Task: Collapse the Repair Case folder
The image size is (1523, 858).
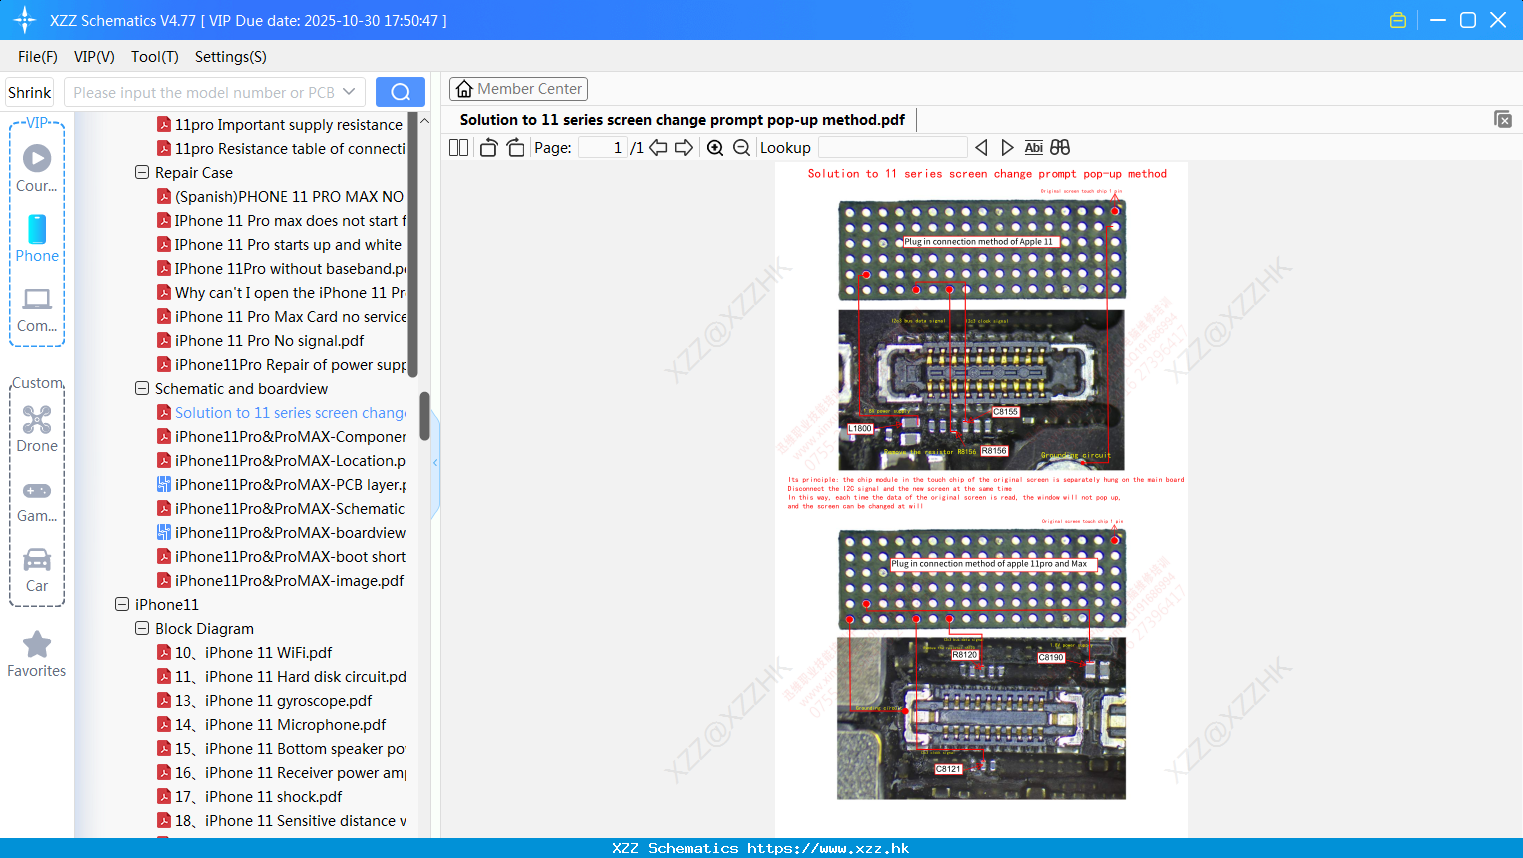Action: point(142,172)
